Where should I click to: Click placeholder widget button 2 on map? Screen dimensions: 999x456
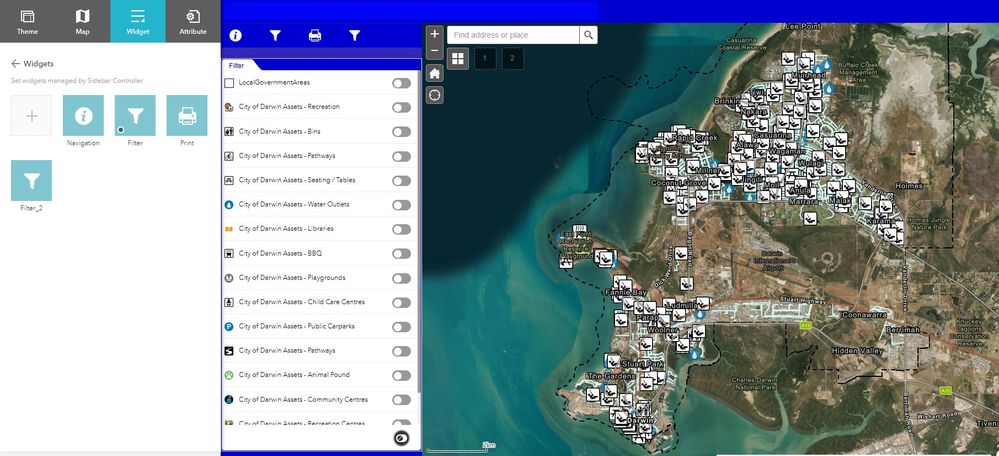click(x=513, y=59)
